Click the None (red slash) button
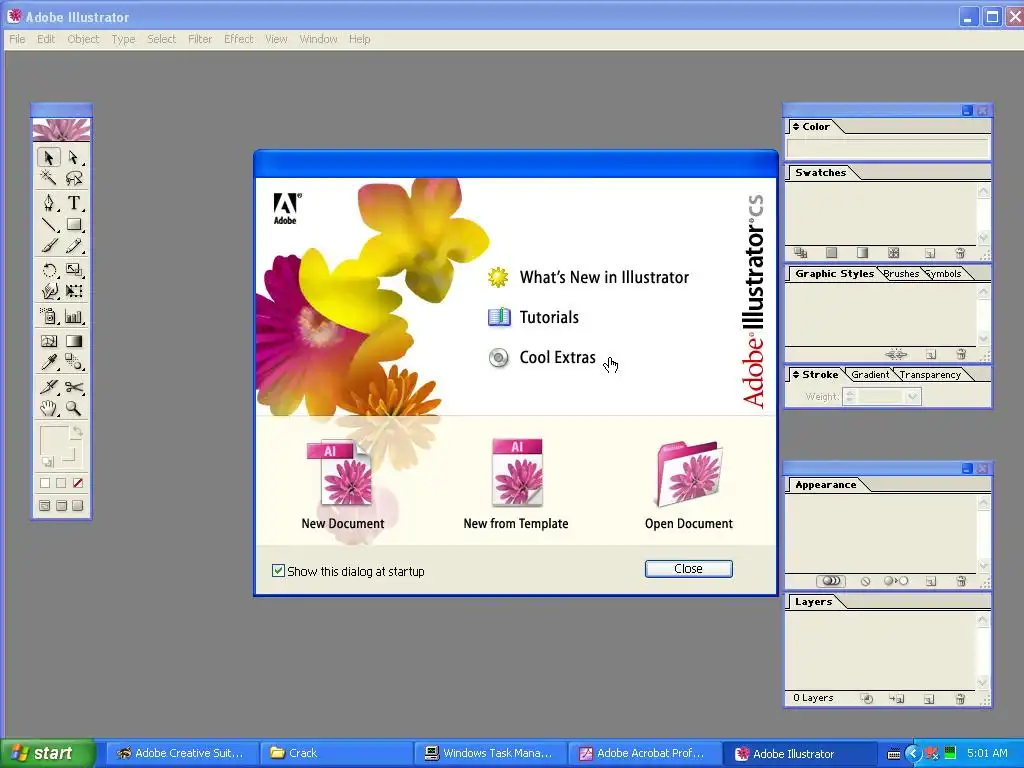The image size is (1024, 768). pyautogui.click(x=78, y=483)
